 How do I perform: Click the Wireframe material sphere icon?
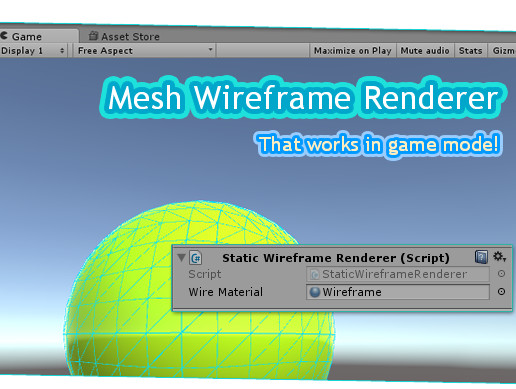point(315,292)
